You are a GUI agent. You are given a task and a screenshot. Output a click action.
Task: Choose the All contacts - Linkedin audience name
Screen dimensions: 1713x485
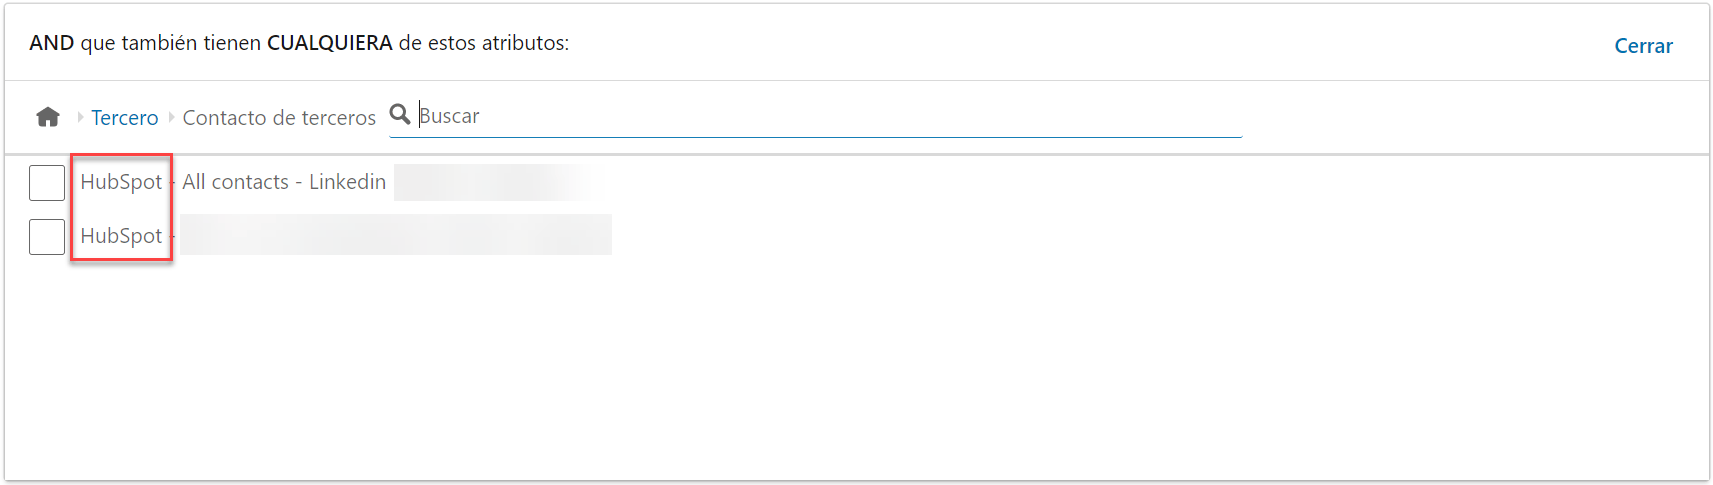pyautogui.click(x=284, y=182)
